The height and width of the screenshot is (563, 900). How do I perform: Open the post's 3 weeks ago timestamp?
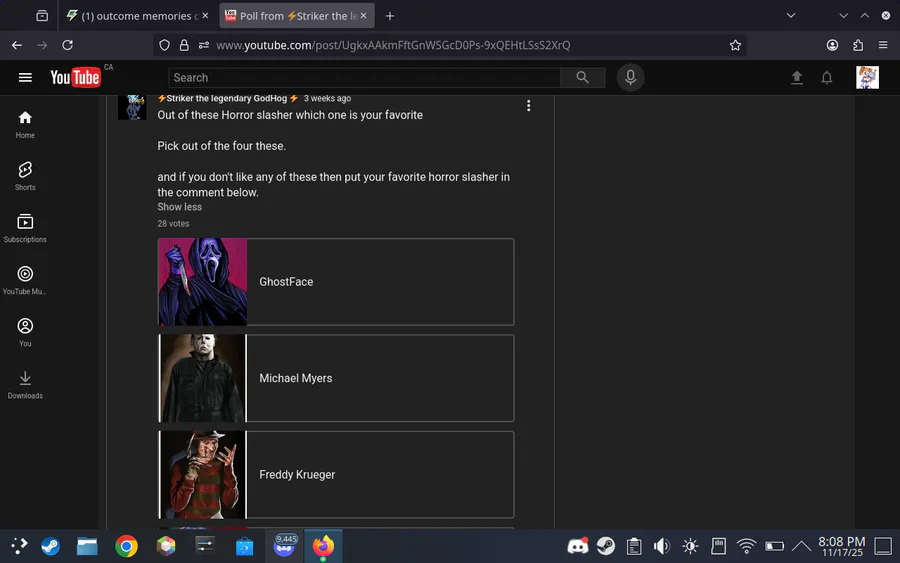[327, 98]
